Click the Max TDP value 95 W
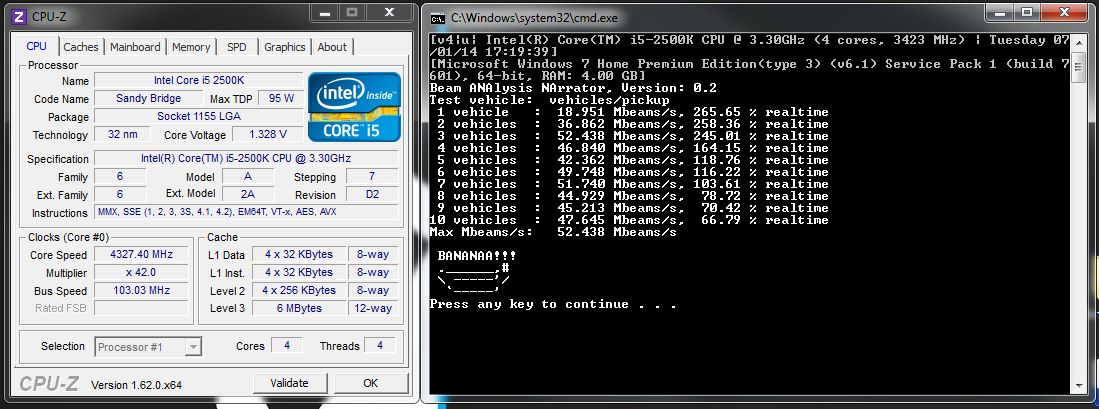This screenshot has width=1099, height=409. pyautogui.click(x=280, y=98)
